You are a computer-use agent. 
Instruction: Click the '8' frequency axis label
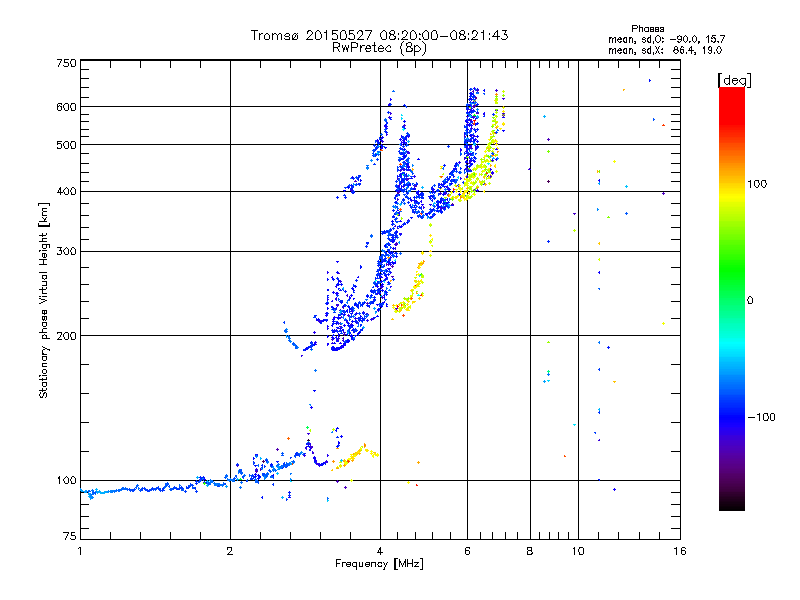tap(530, 551)
